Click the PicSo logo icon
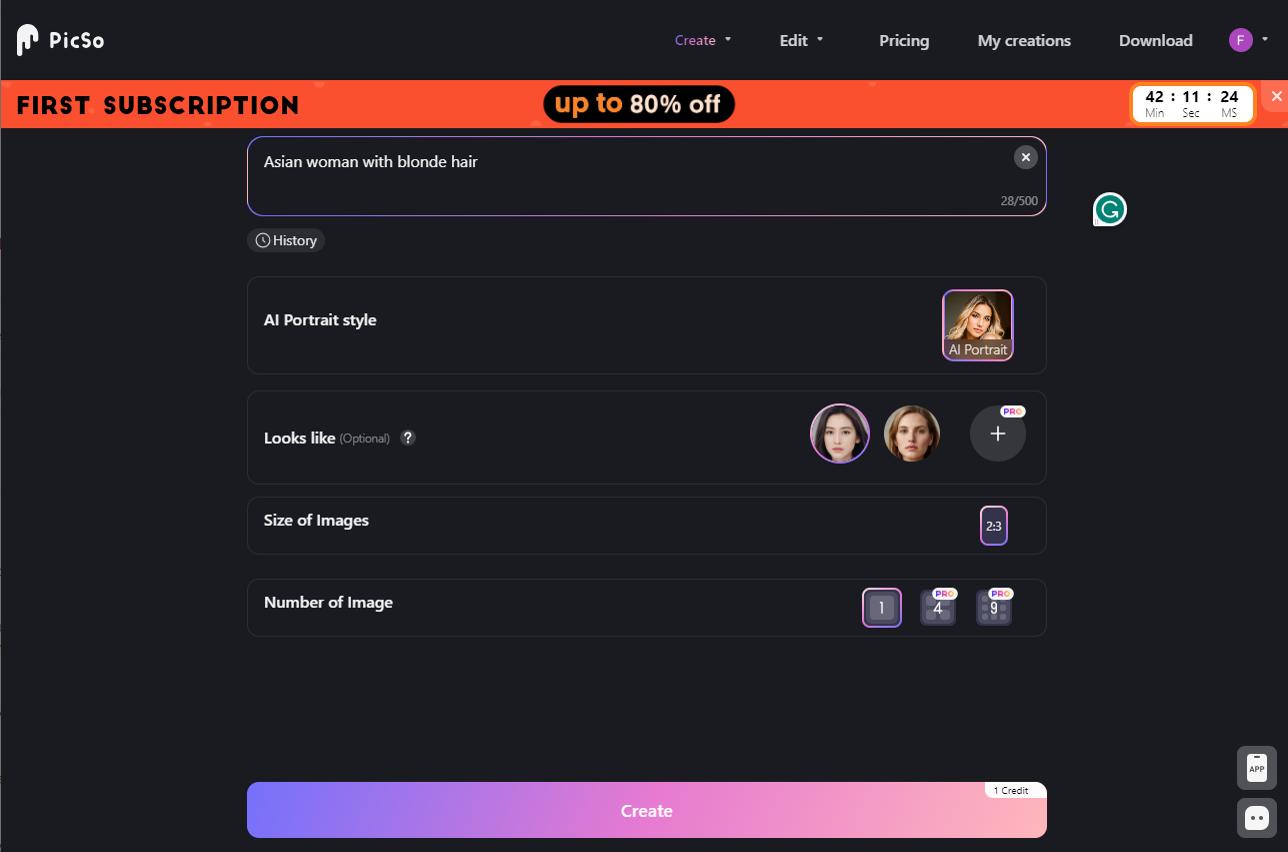The image size is (1288, 852). [28, 40]
